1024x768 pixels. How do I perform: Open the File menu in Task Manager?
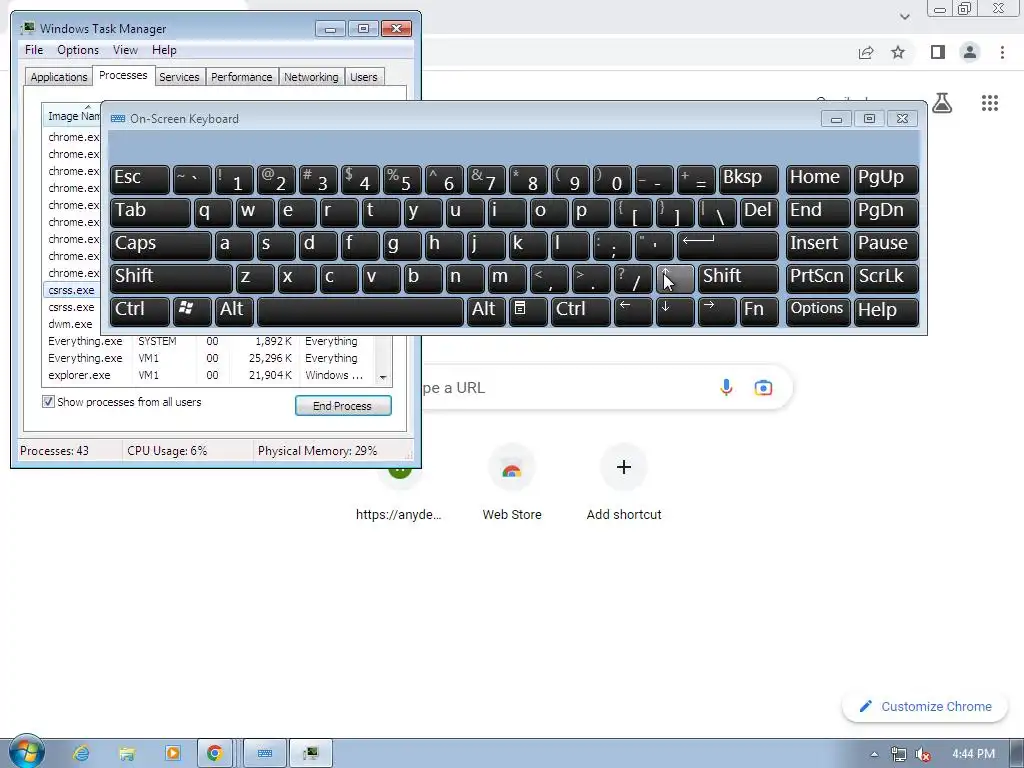tap(34, 50)
